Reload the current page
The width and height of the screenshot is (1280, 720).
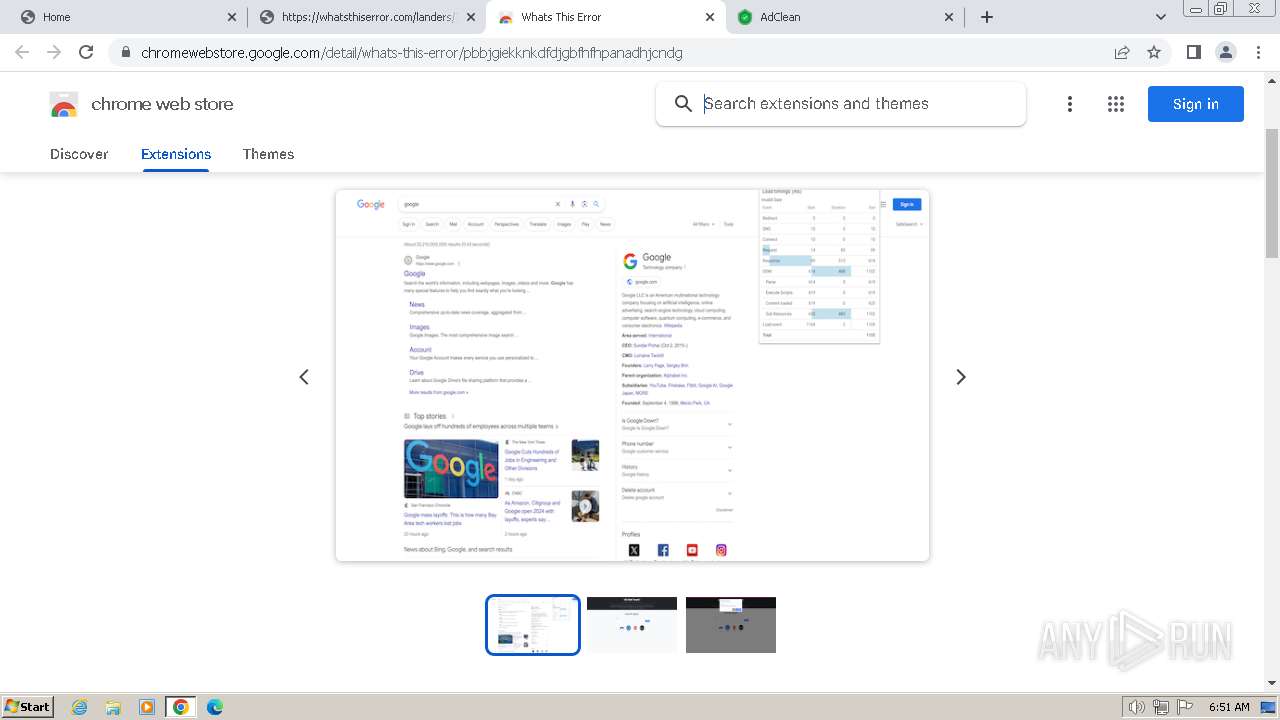pos(86,52)
